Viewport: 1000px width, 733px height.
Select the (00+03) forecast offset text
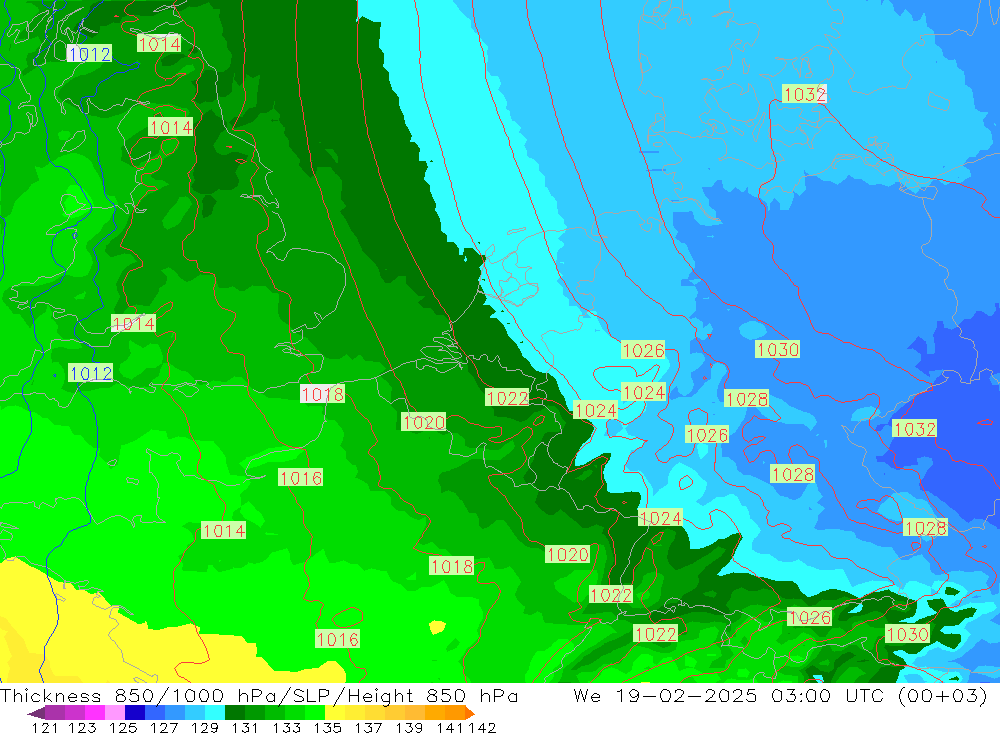pyautogui.click(x=942, y=695)
